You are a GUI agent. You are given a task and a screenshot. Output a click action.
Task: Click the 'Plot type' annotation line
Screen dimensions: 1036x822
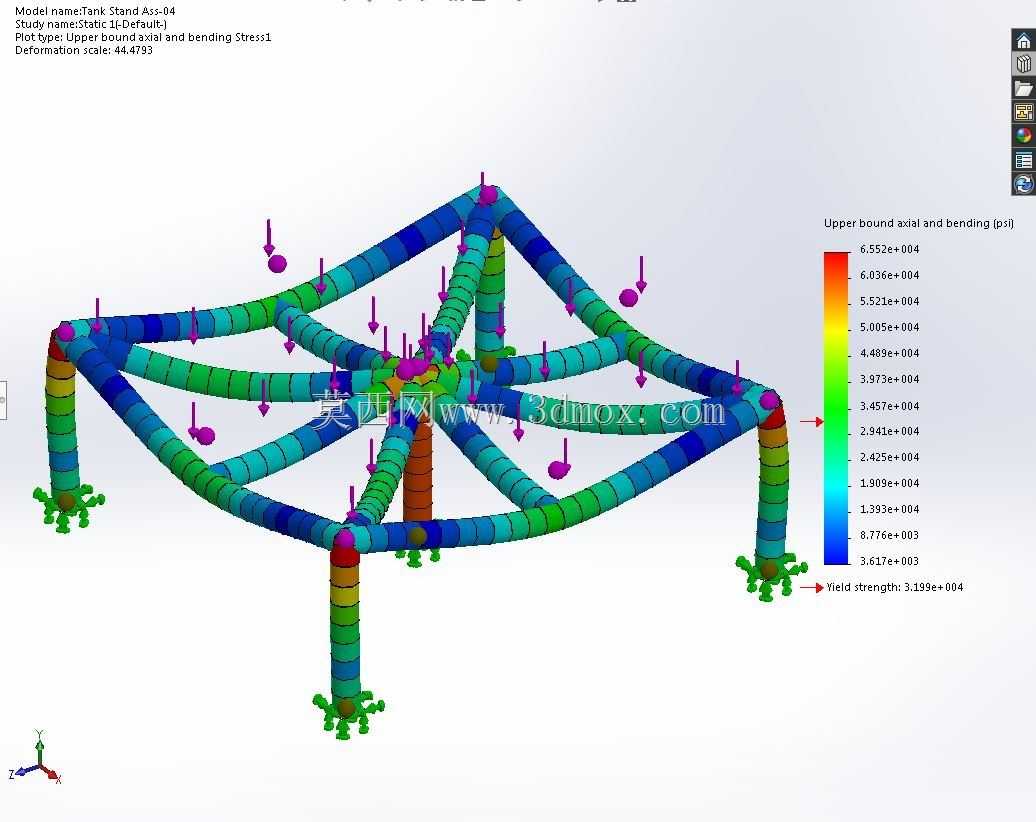click(143, 37)
